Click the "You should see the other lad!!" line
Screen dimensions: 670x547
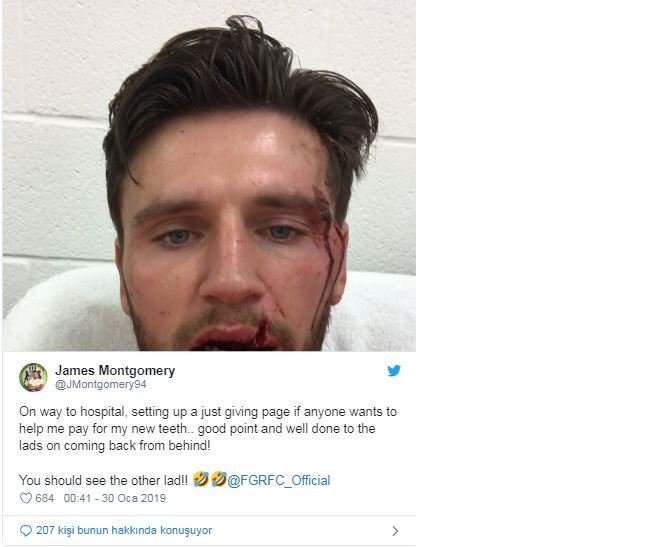coord(103,480)
